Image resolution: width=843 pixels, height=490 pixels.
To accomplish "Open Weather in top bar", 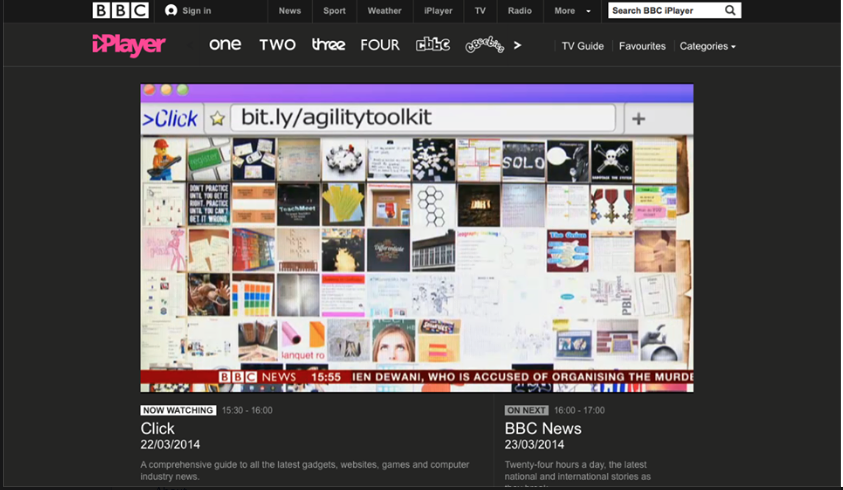I will coord(384,11).
